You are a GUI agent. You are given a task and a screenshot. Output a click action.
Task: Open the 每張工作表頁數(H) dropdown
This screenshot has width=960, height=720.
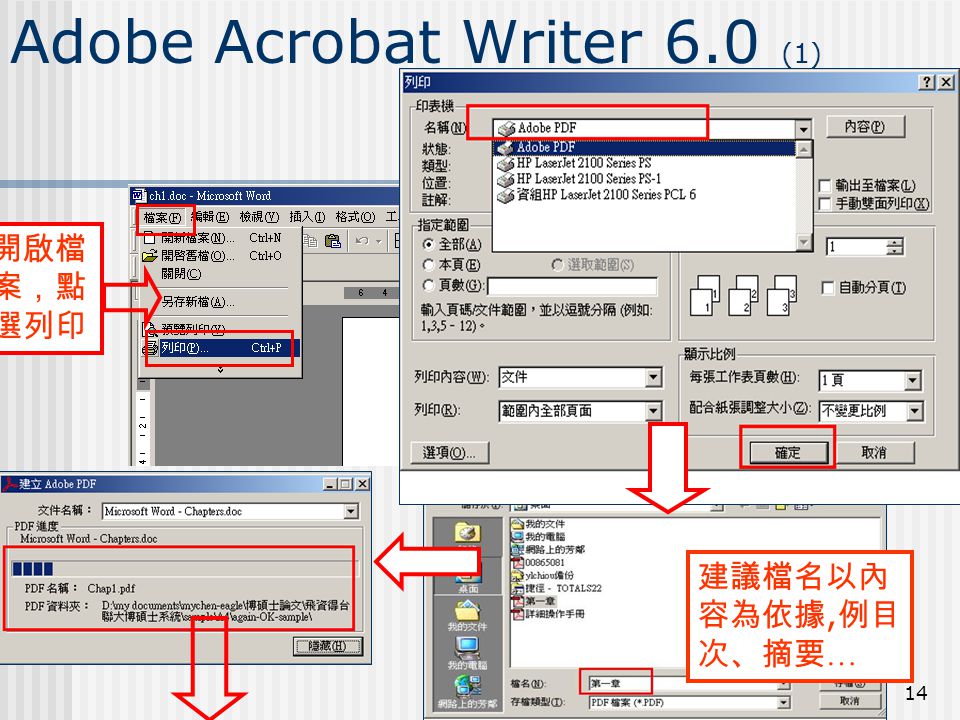(913, 380)
